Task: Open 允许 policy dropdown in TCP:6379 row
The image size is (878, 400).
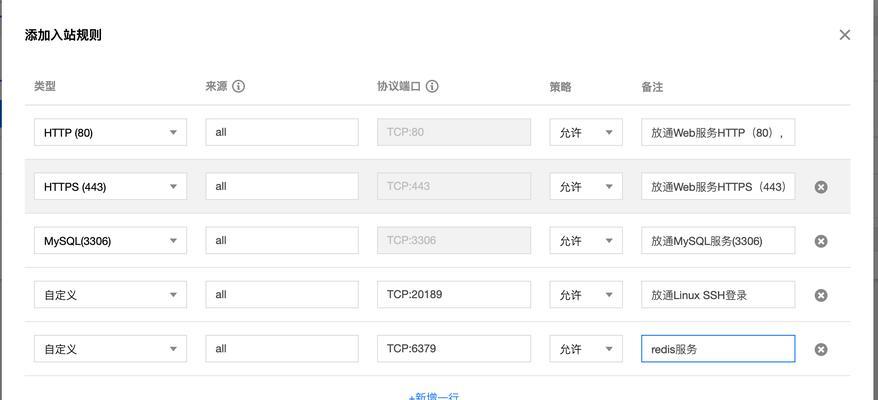Action: 586,348
